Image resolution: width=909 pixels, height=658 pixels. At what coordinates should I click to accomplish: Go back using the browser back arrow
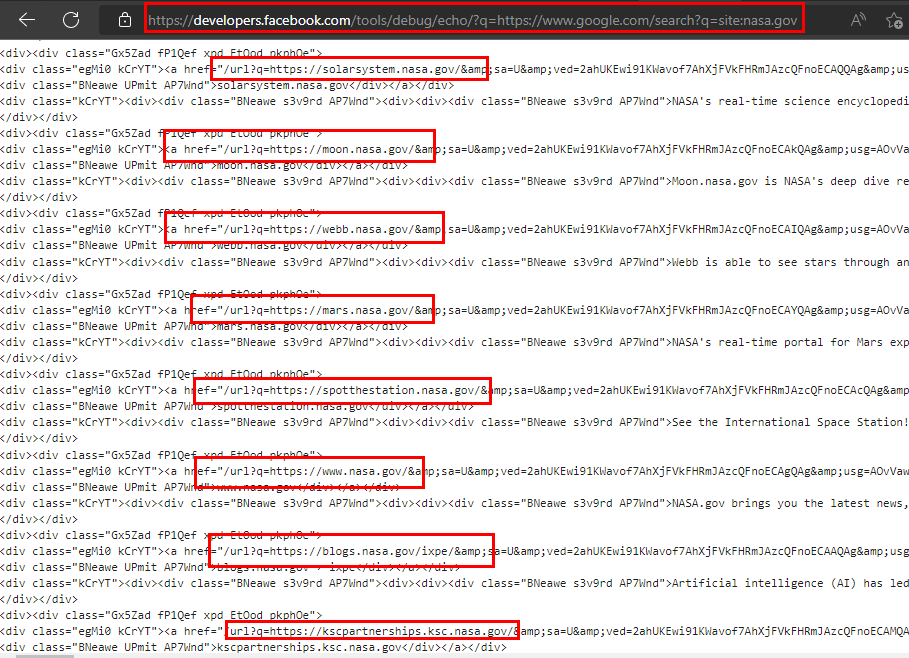[x=27, y=20]
